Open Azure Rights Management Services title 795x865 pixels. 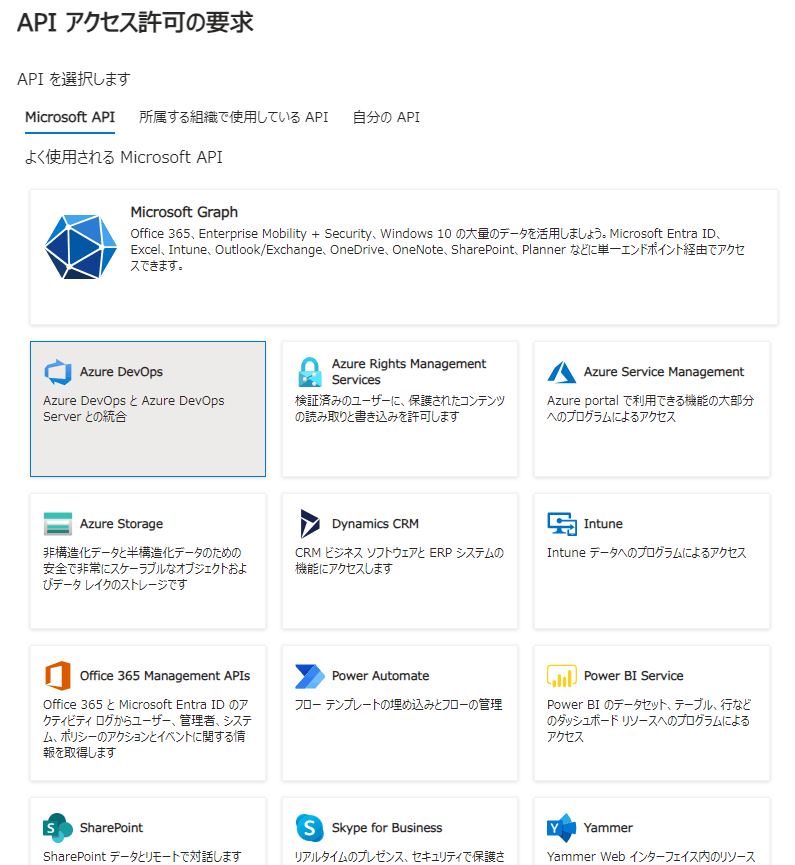pyautogui.click(x=409, y=372)
